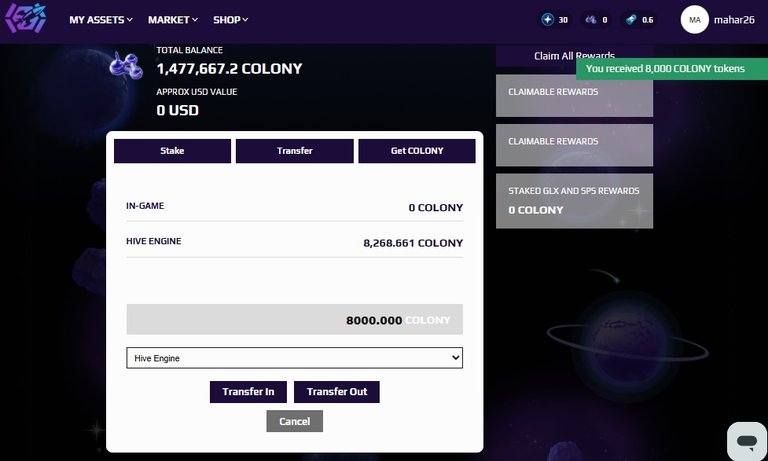
Task: Open the mahar26 username link
Action: click(734, 20)
